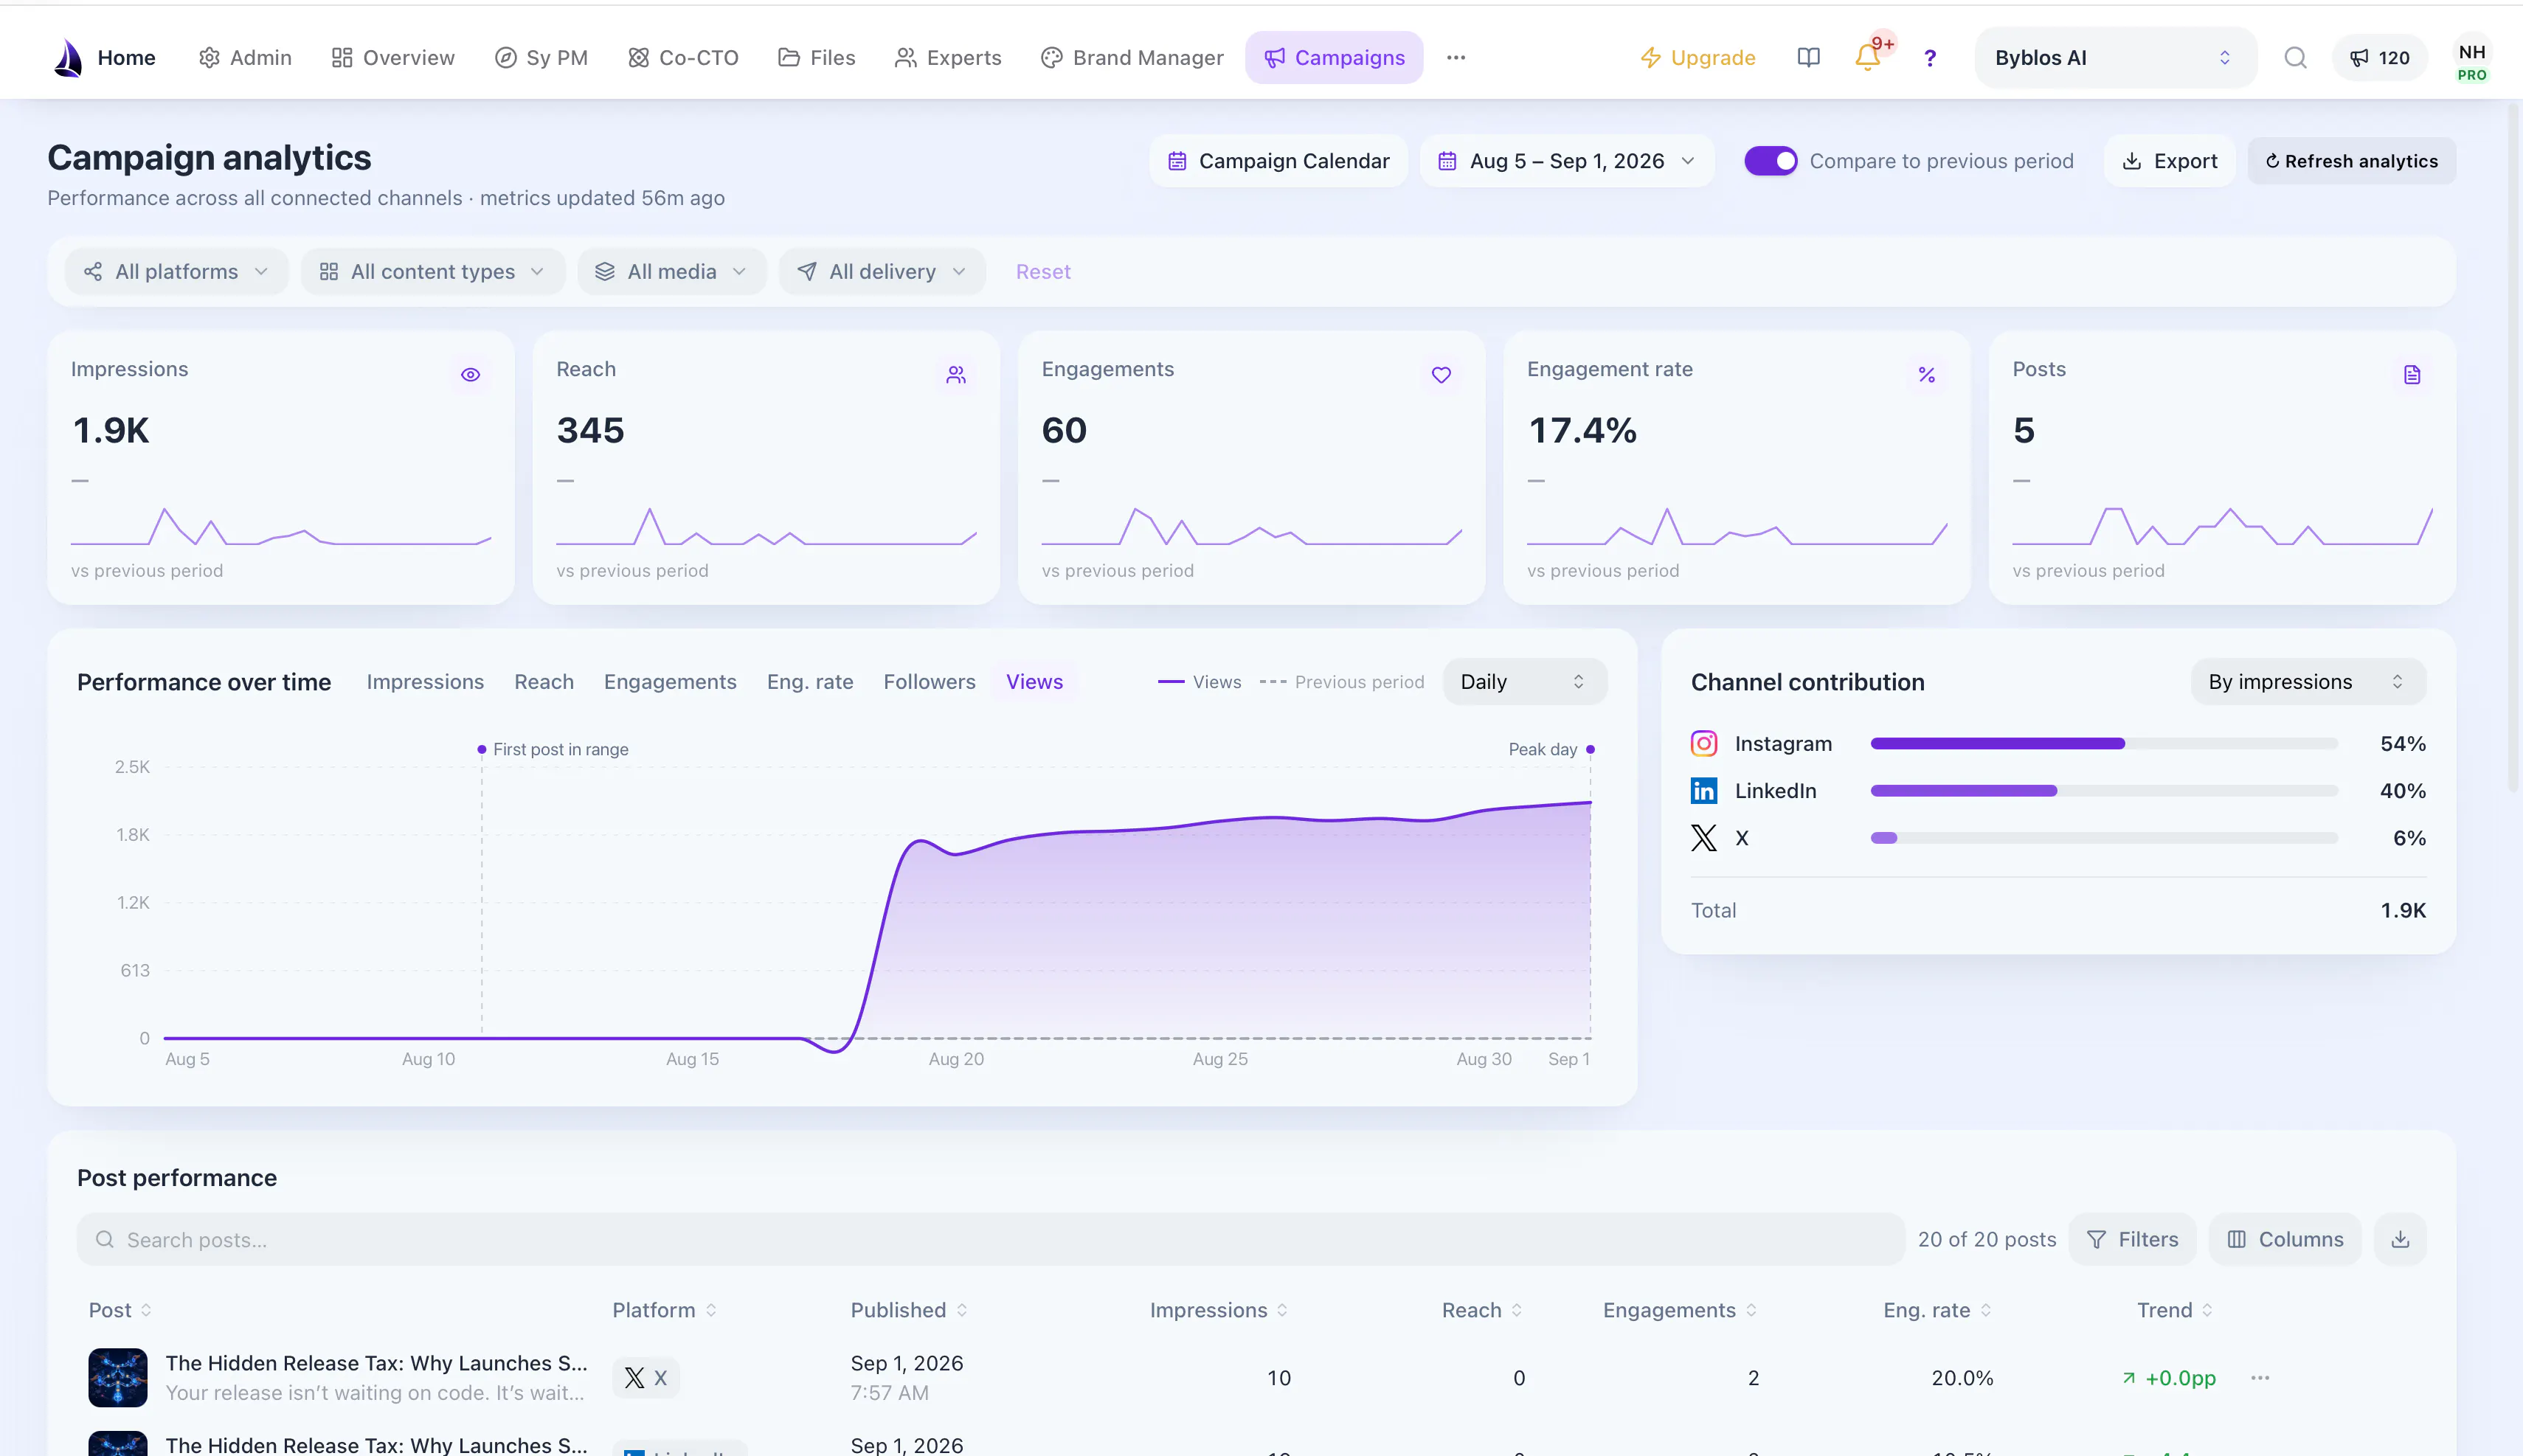Click the X 6% contribution bar
The width and height of the screenshot is (2523, 1456).
pos(2104,838)
